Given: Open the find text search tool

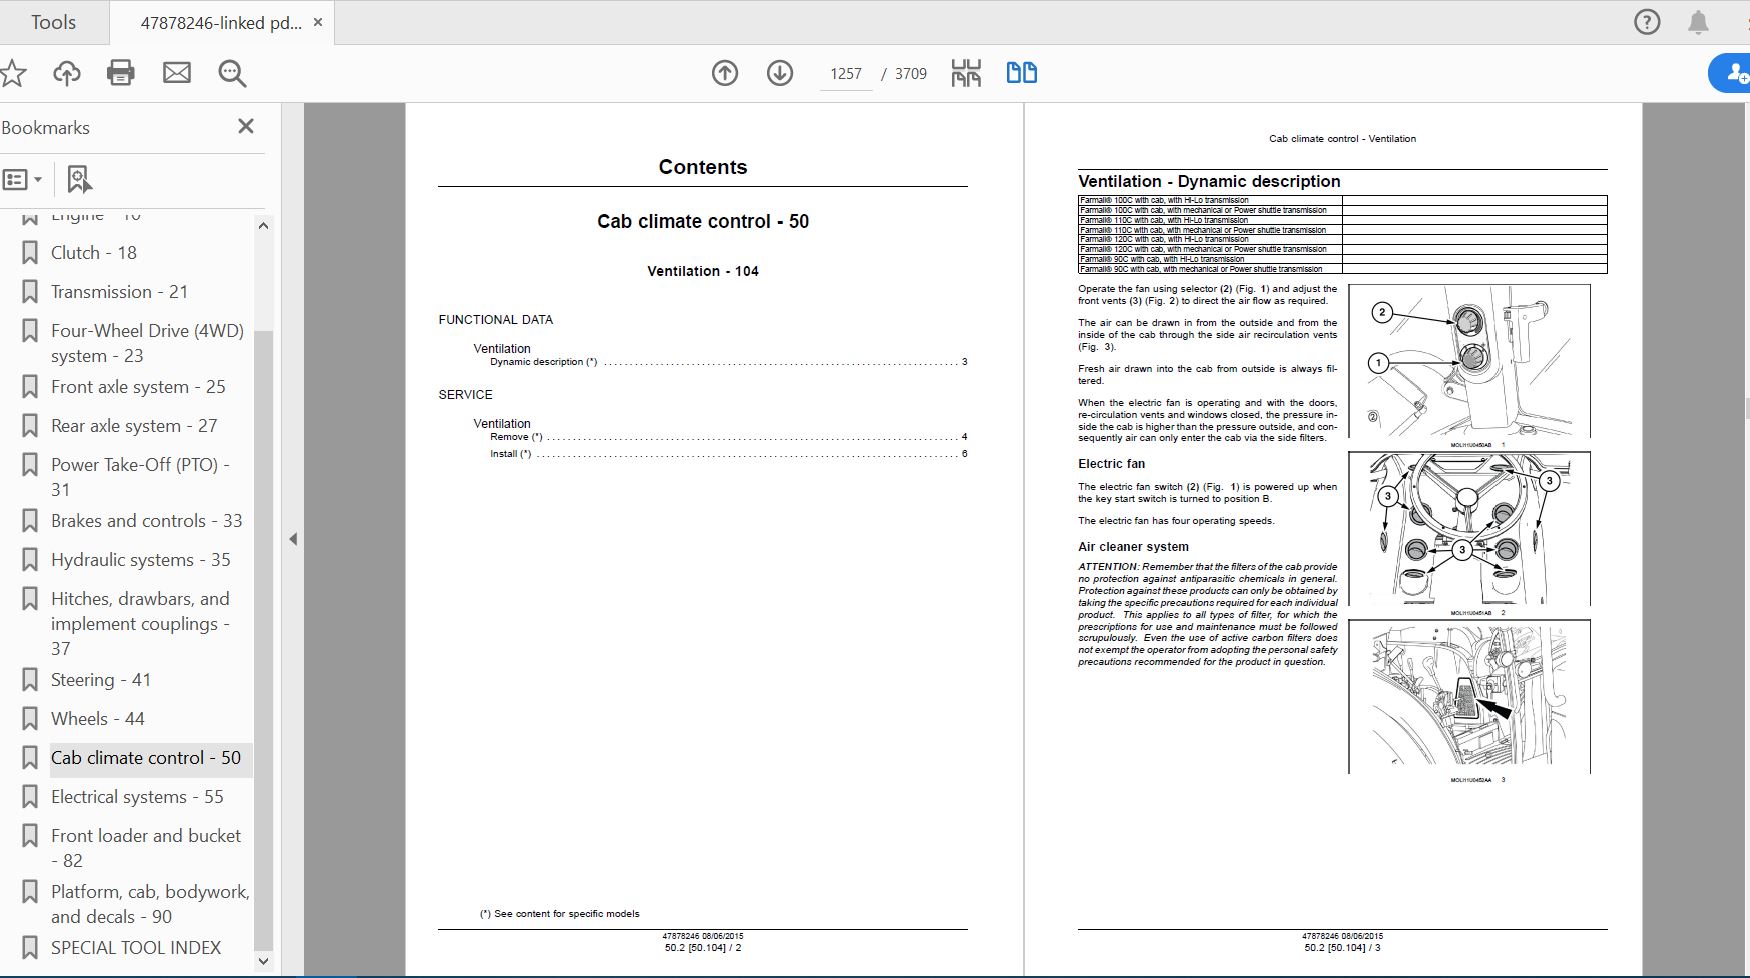Looking at the screenshot, I should coord(232,73).
